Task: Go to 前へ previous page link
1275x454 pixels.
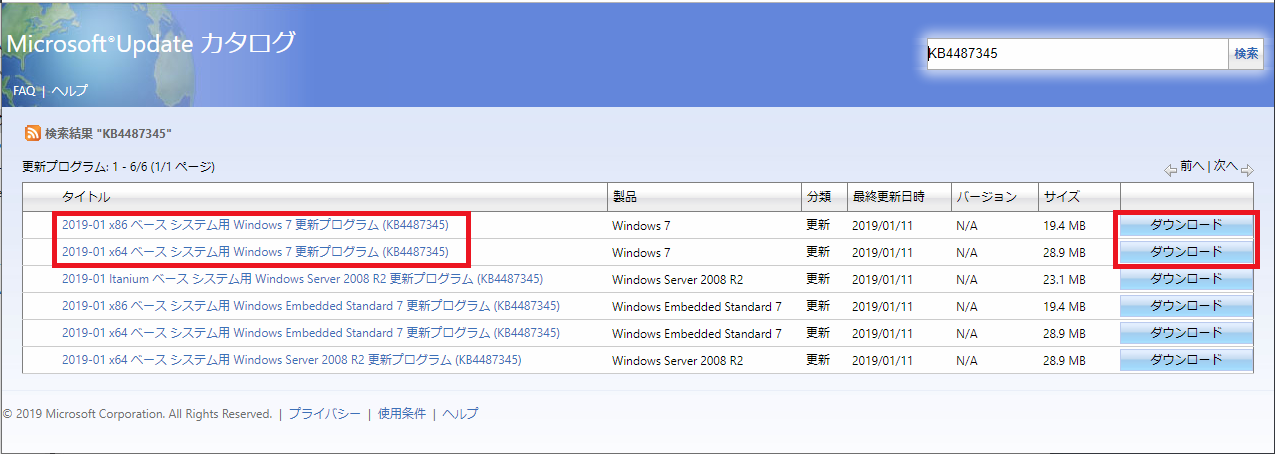Action: 1192,166
